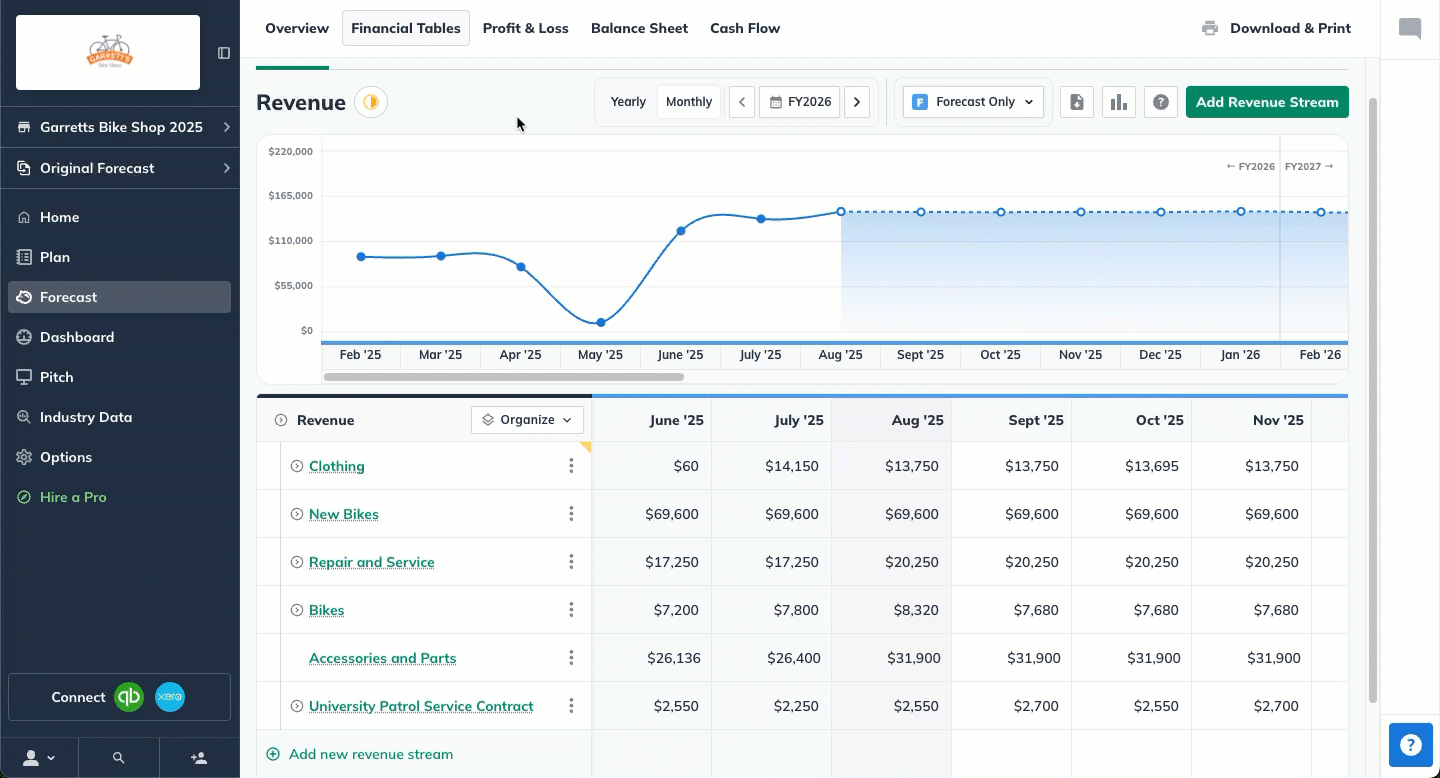
Task: Open the help question-mark icon in toolbar
Action: coord(1161,102)
